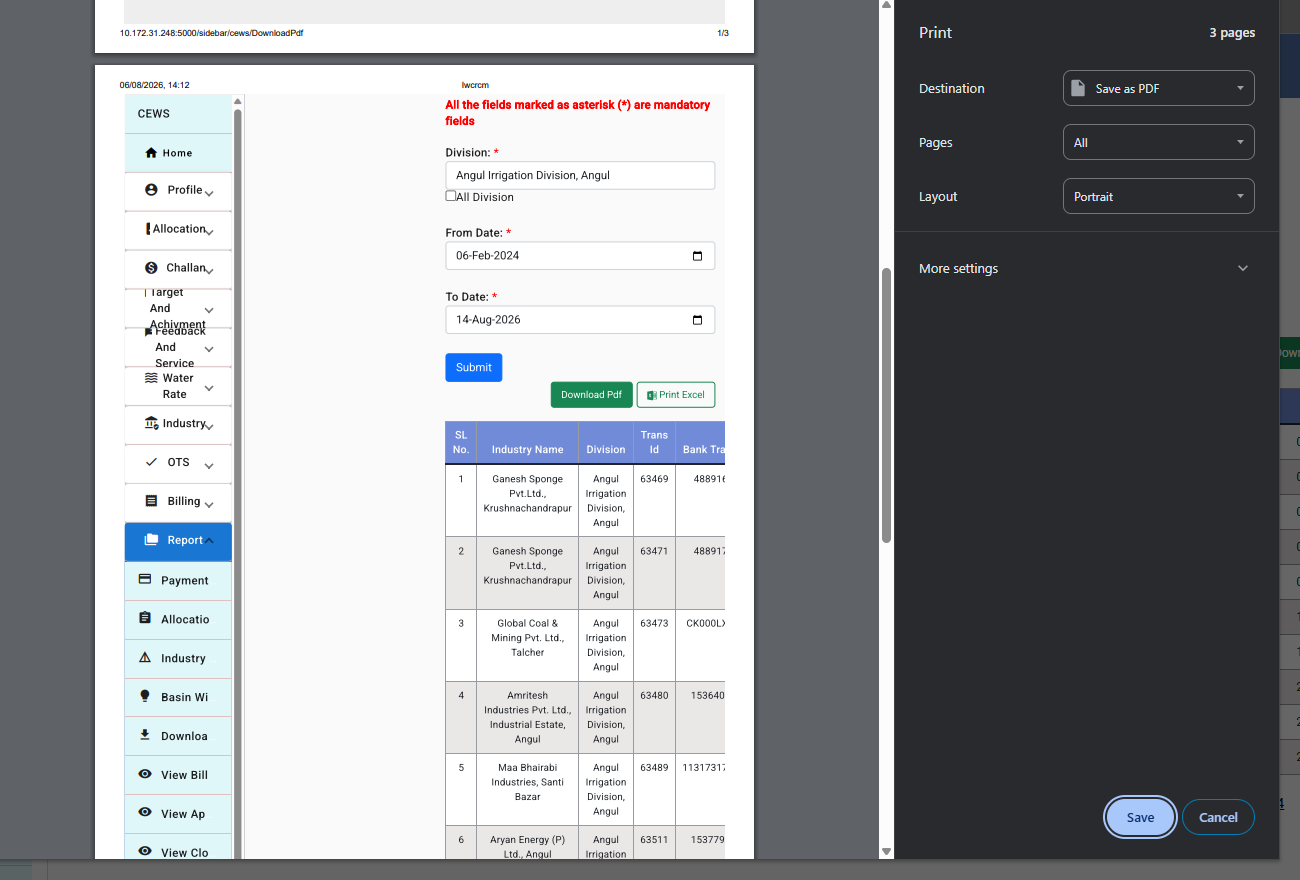Image resolution: width=1300 pixels, height=880 pixels.
Task: Click the Print Excel button
Action: click(x=676, y=395)
